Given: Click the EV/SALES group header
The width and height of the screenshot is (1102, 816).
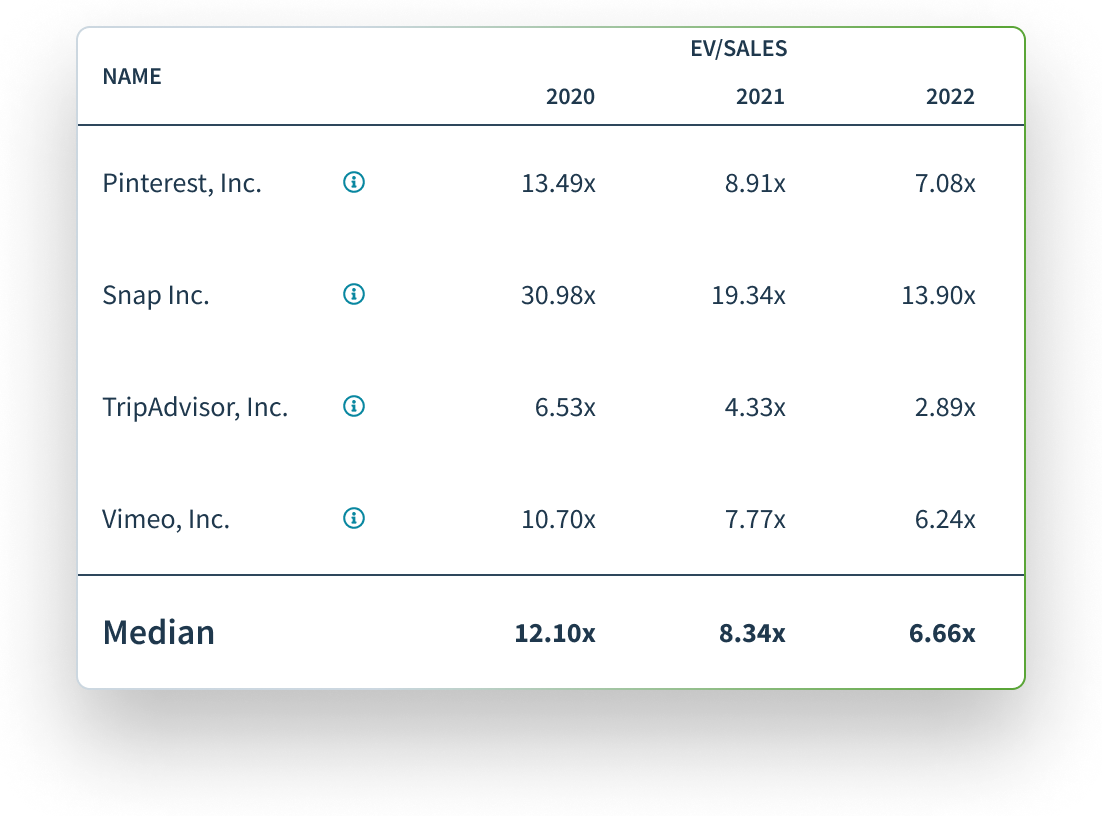Looking at the screenshot, I should coord(739,48).
